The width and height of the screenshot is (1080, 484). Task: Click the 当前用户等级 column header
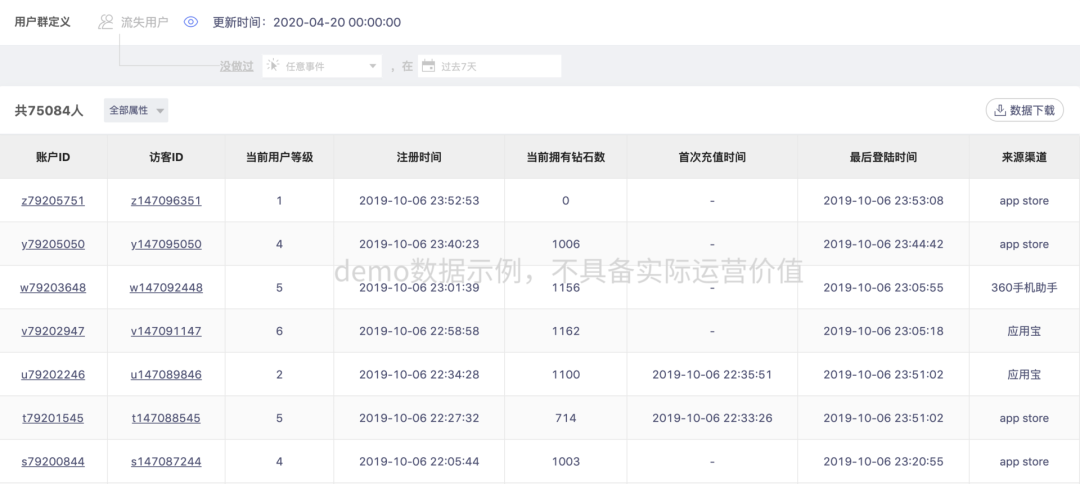coord(280,157)
